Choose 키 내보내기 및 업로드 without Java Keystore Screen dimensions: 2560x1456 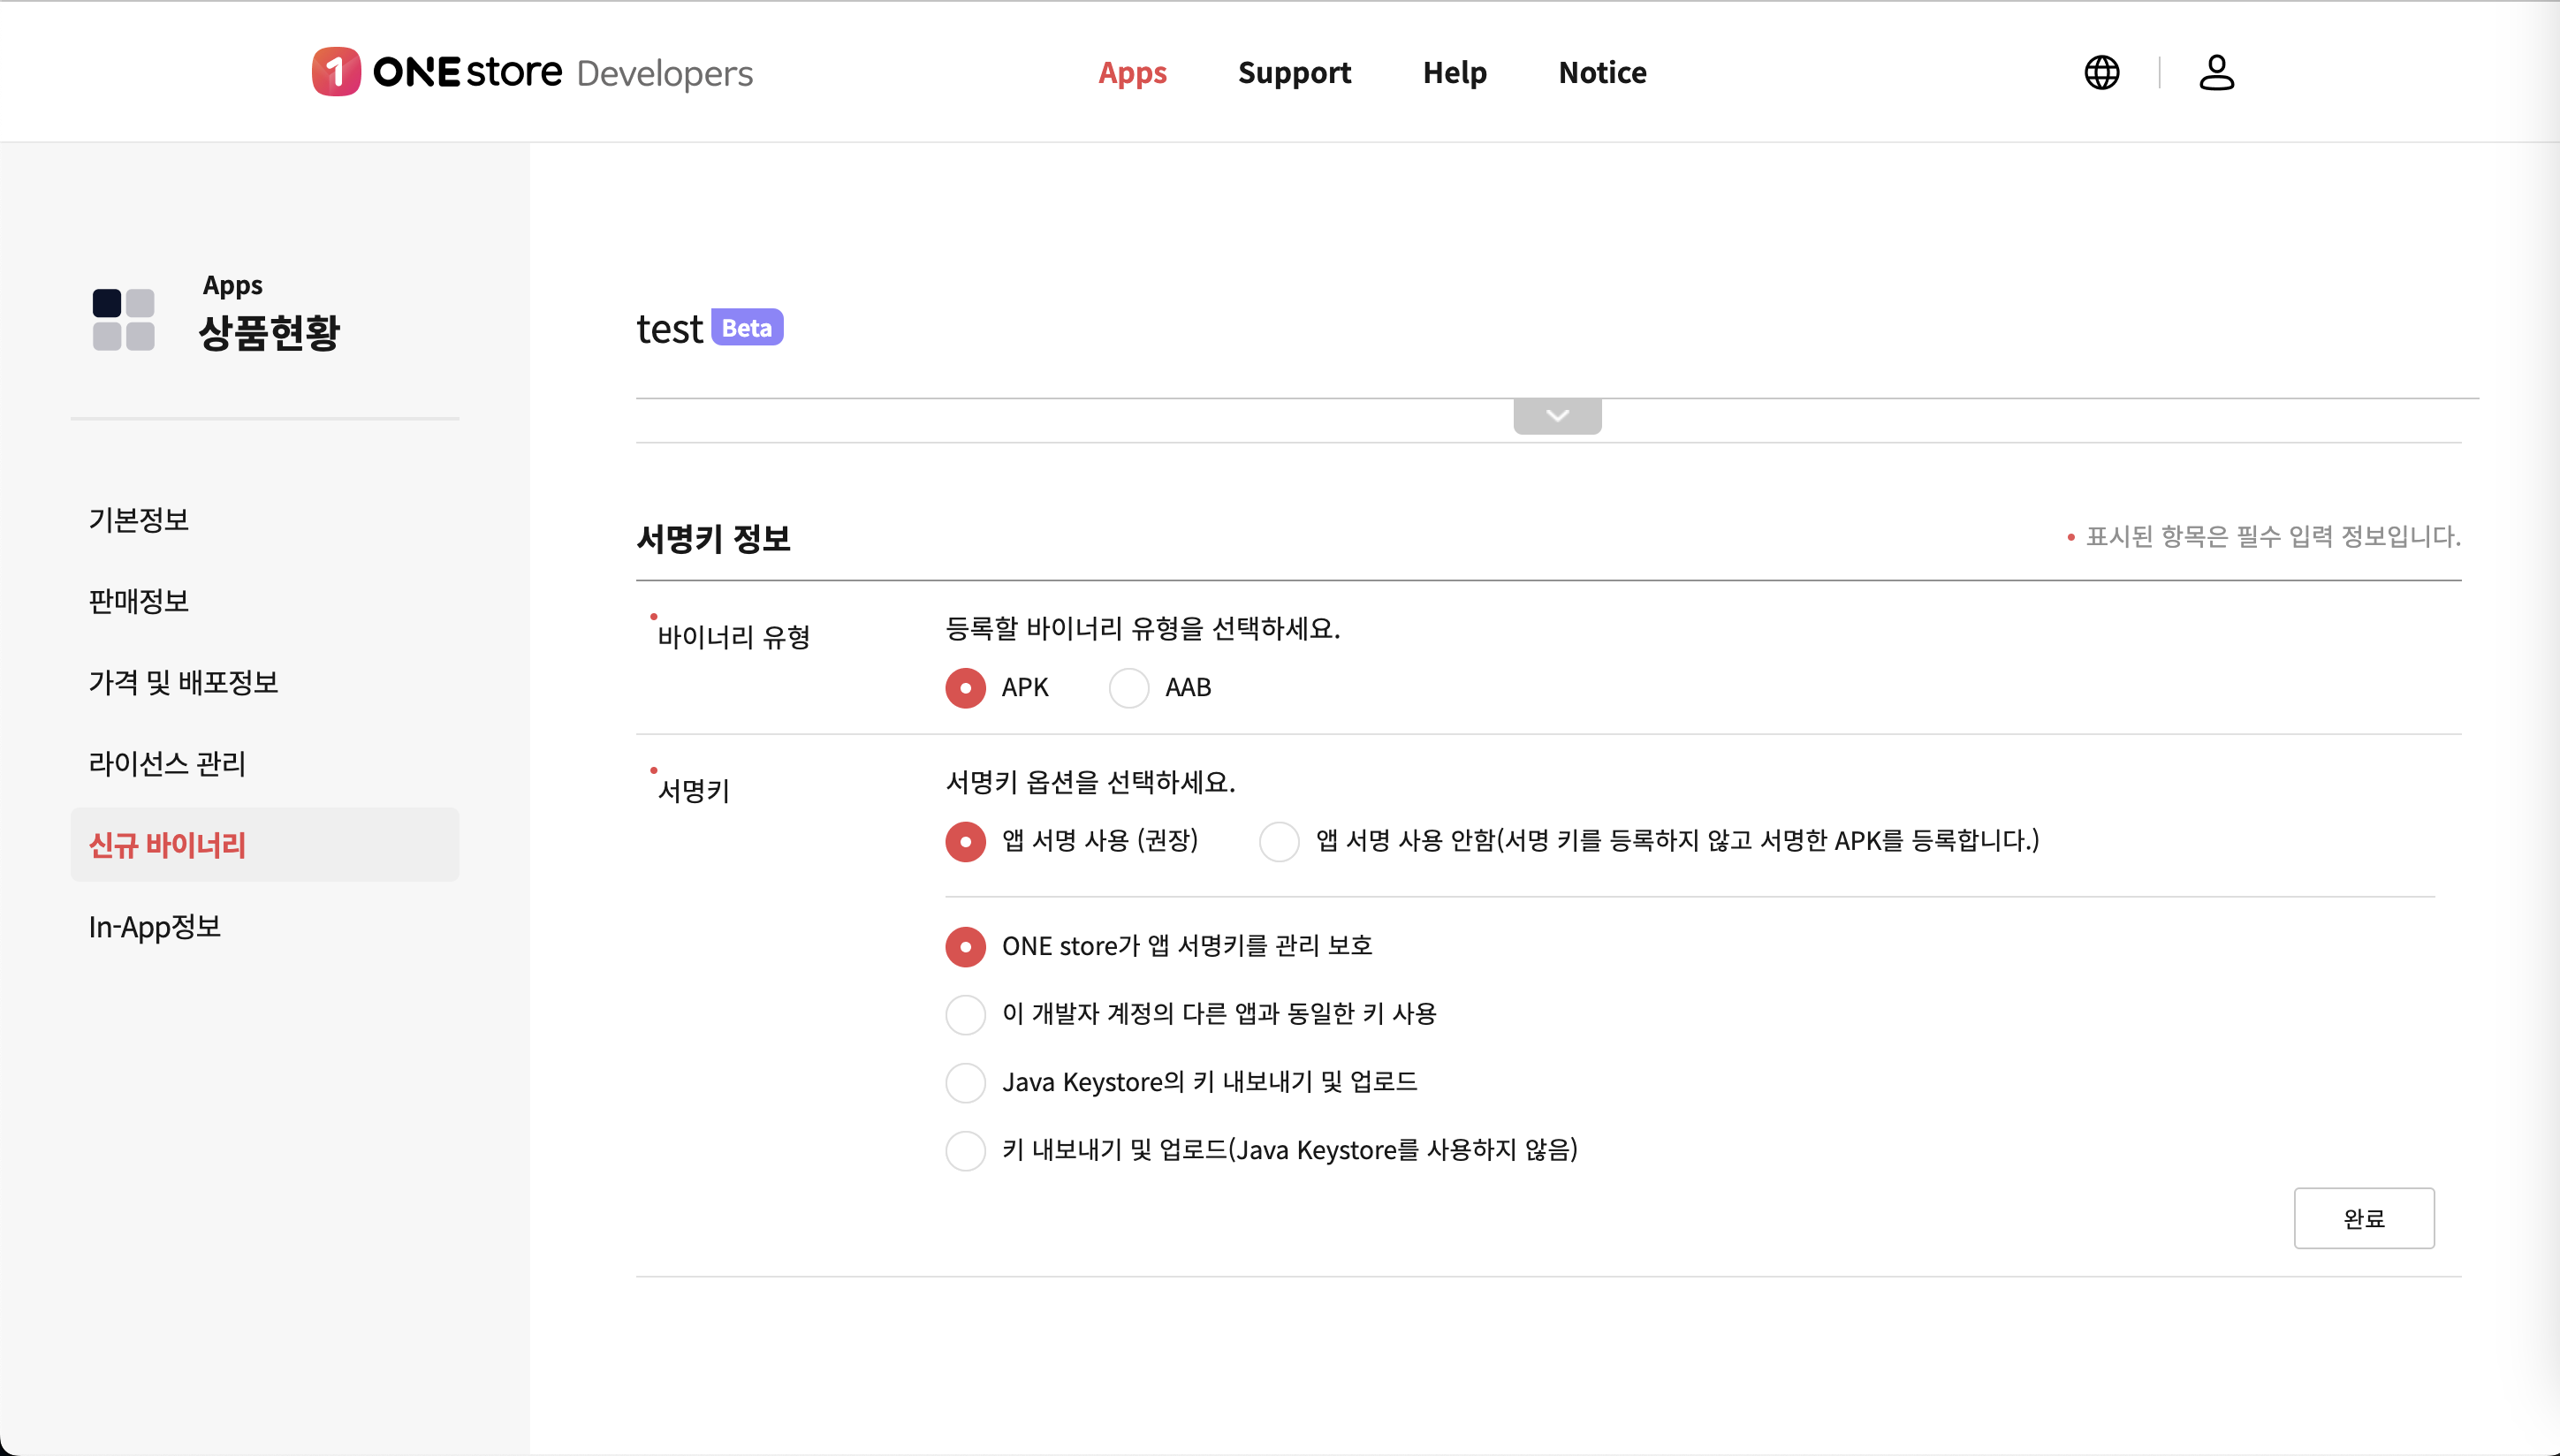pyautogui.click(x=965, y=1150)
